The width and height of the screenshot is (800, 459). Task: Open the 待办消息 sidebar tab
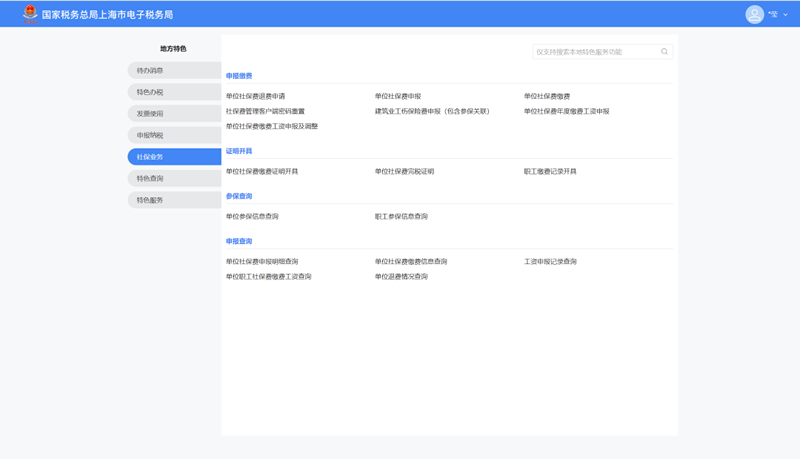tap(173, 71)
